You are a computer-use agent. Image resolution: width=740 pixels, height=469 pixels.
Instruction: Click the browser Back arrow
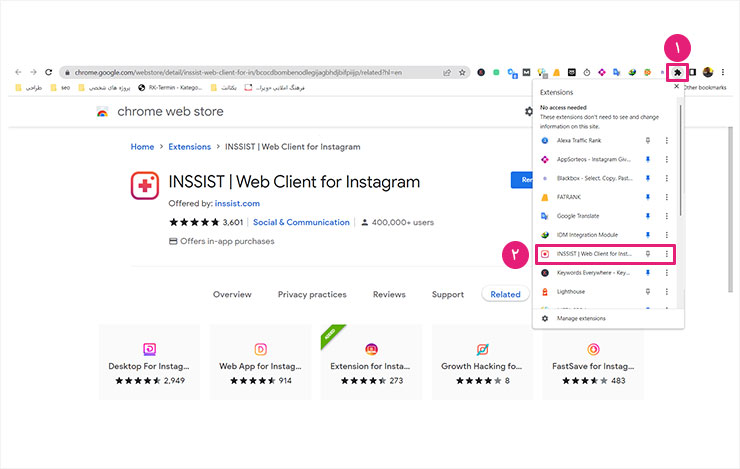(x=18, y=72)
